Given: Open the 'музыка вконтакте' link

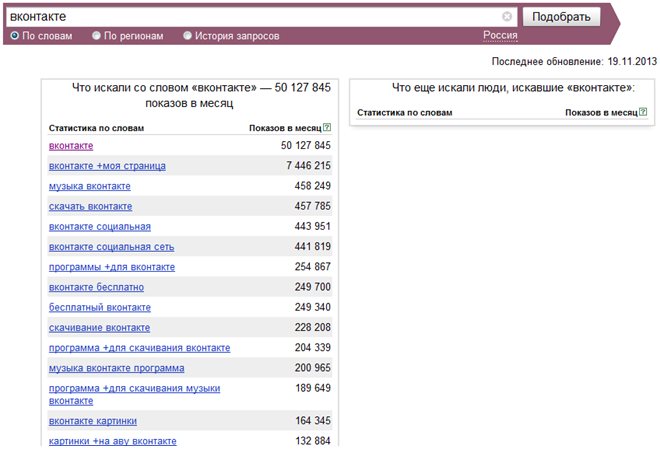Looking at the screenshot, I should tap(90, 186).
